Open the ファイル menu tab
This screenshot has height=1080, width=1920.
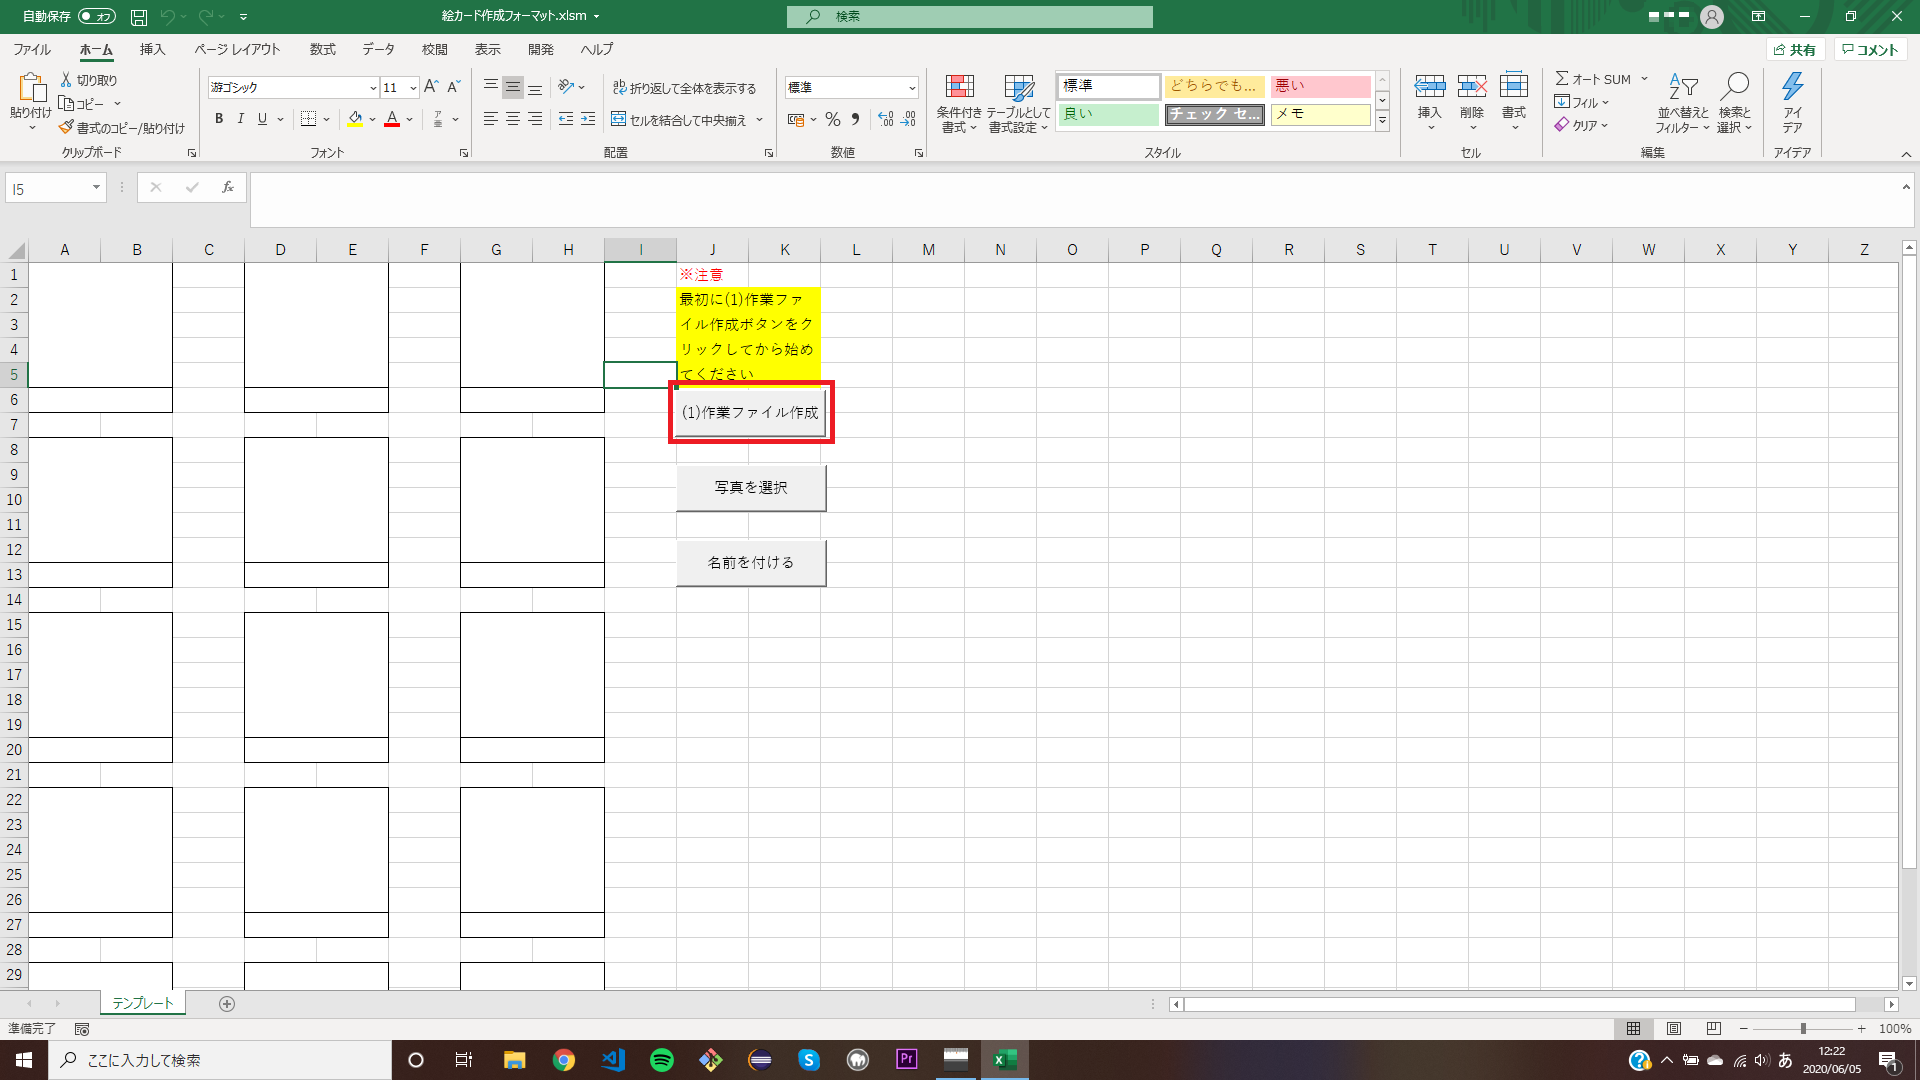coord(32,49)
